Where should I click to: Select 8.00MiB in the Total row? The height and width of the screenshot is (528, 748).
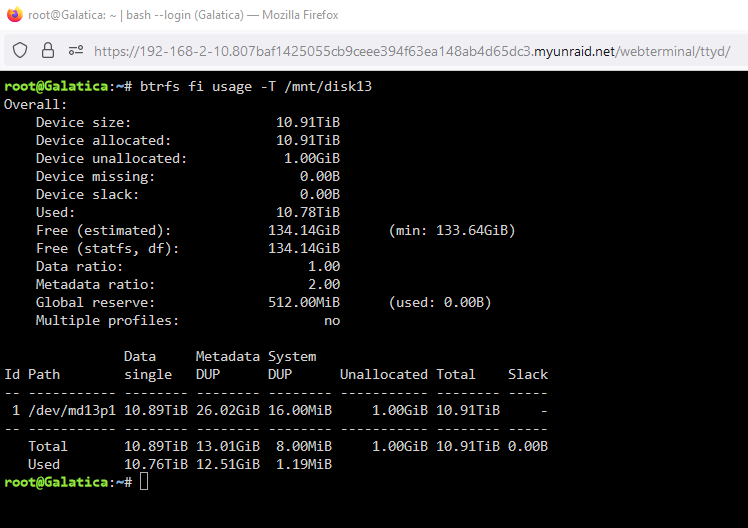[x=304, y=446]
